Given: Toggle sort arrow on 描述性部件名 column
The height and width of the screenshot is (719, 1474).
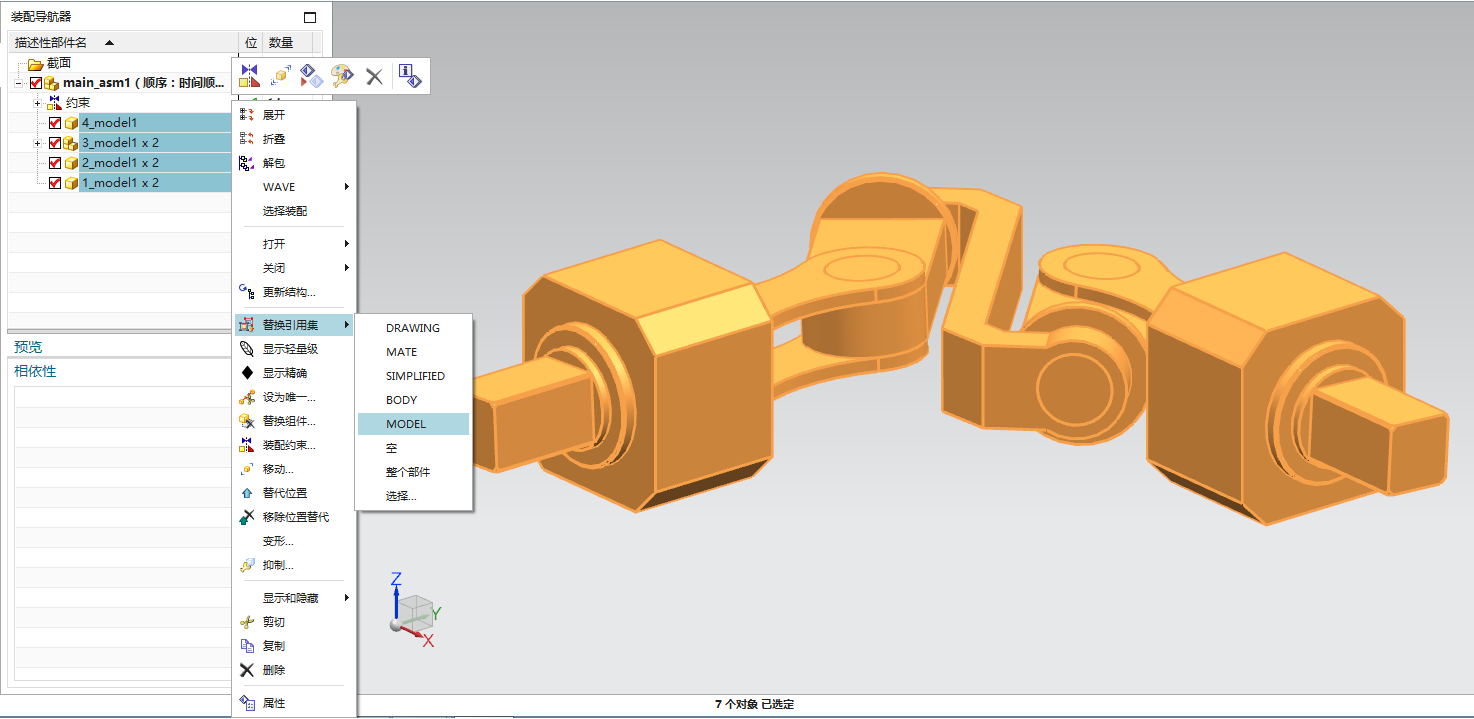Looking at the screenshot, I should click(109, 43).
